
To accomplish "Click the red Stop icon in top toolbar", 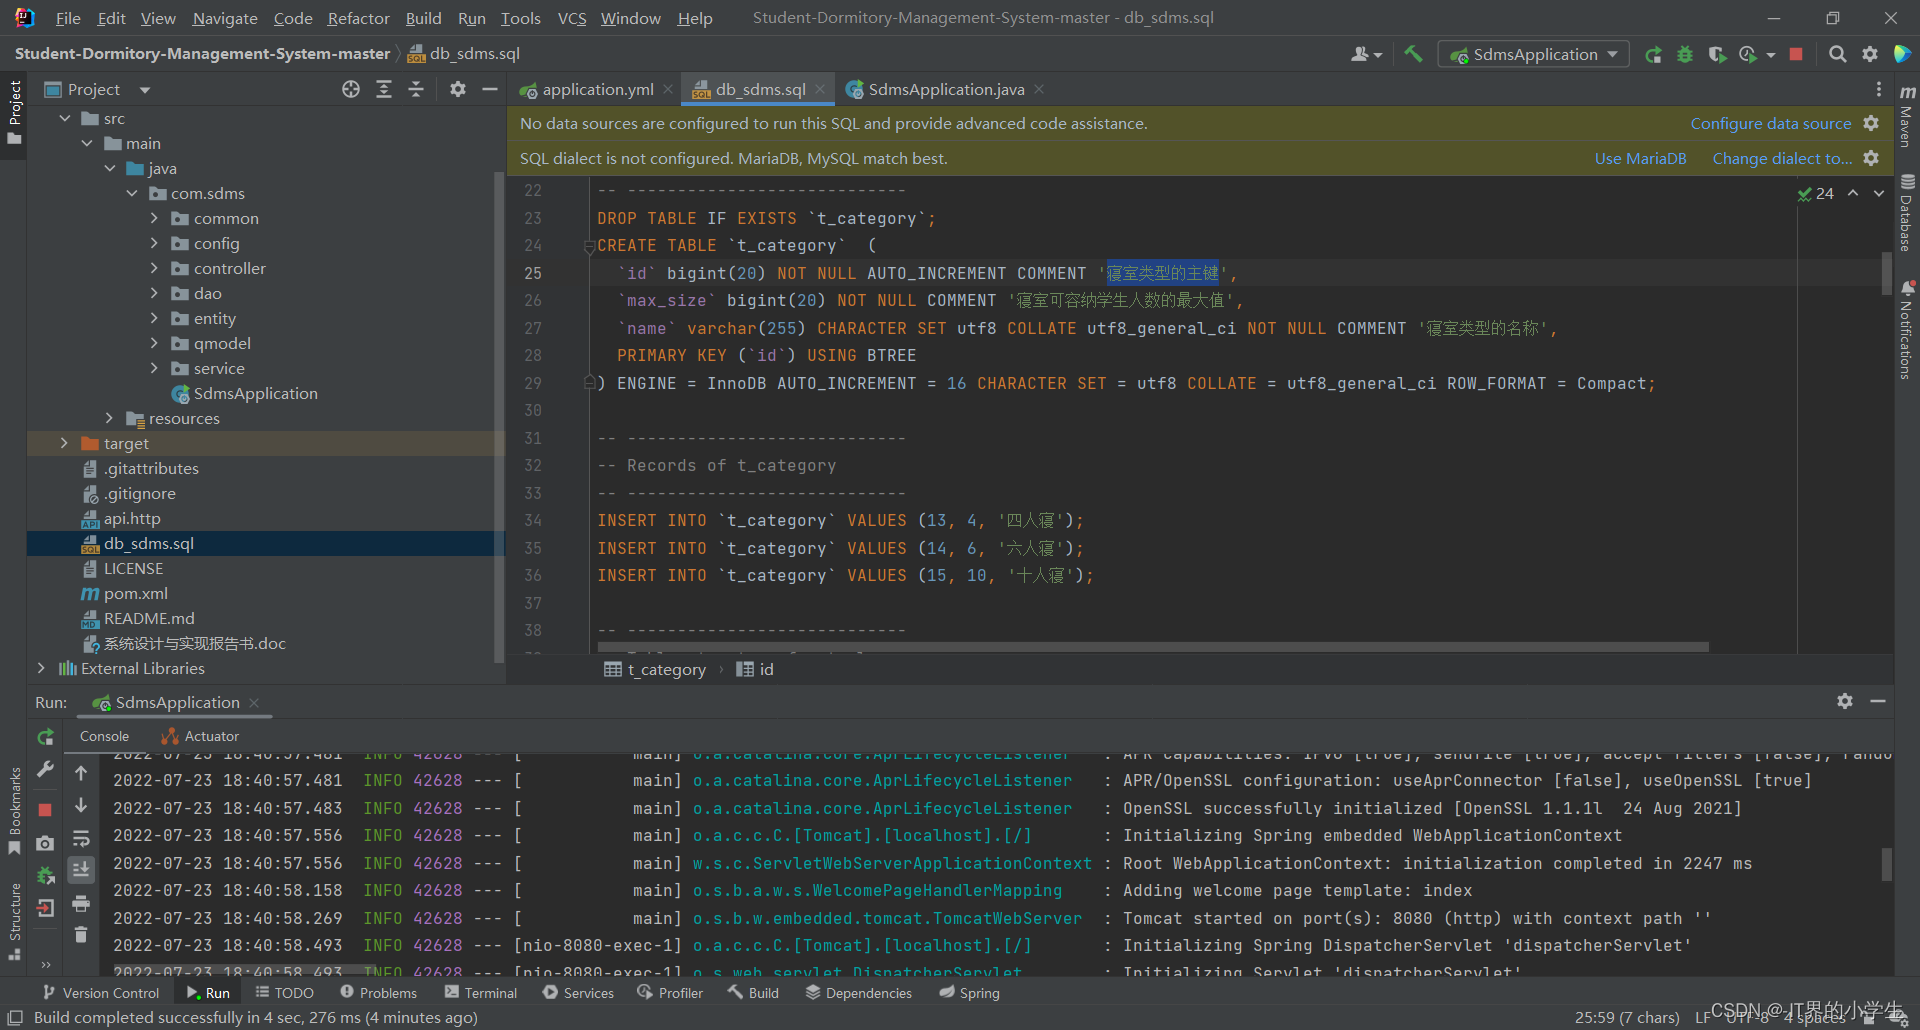I will coord(1796,54).
